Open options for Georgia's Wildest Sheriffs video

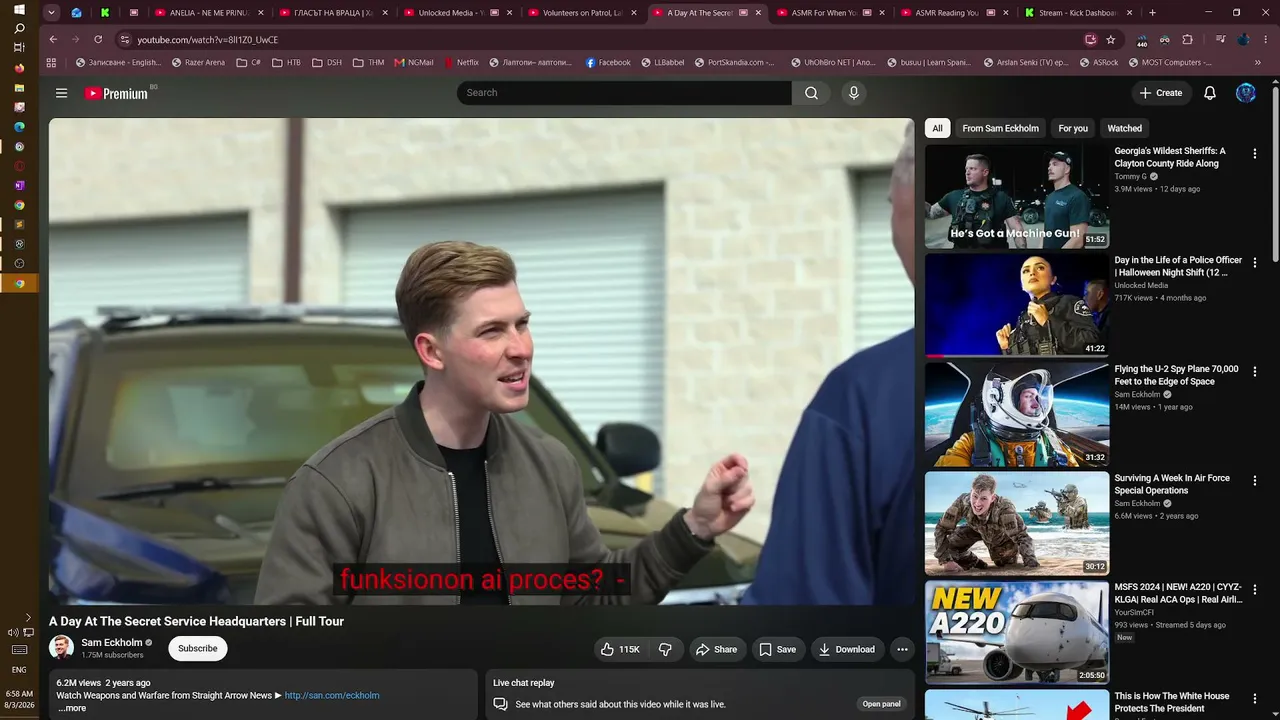pos(1255,154)
